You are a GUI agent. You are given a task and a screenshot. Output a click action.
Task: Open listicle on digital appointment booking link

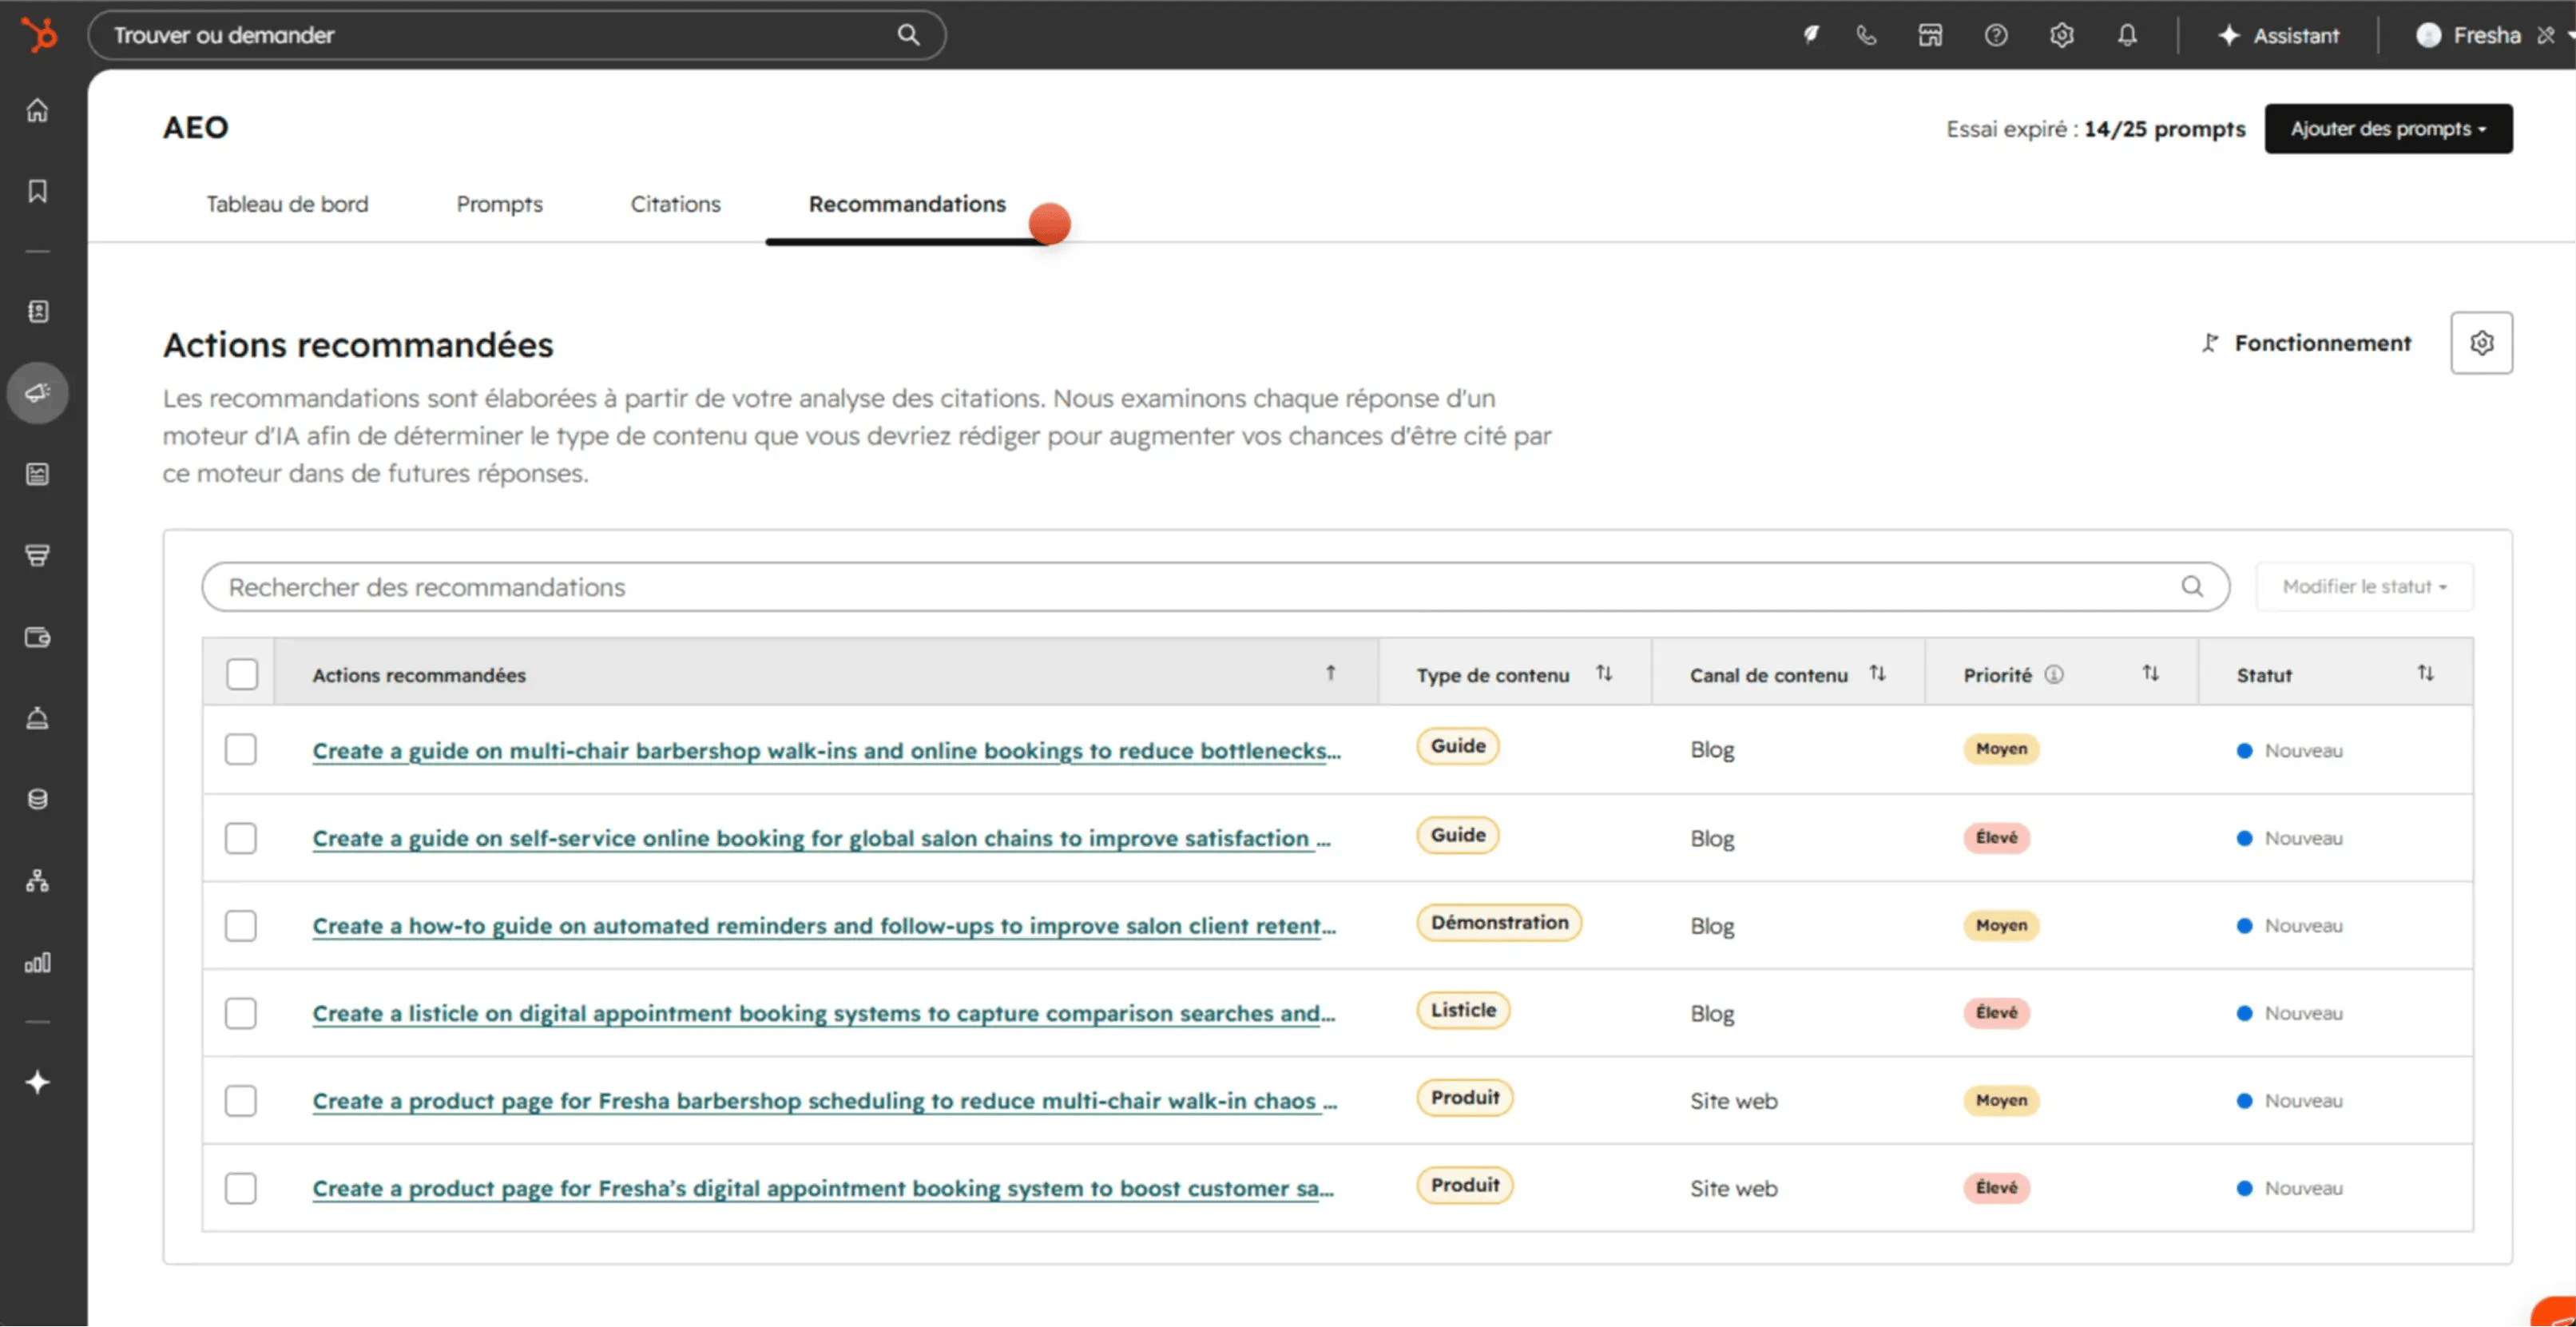(x=824, y=1014)
